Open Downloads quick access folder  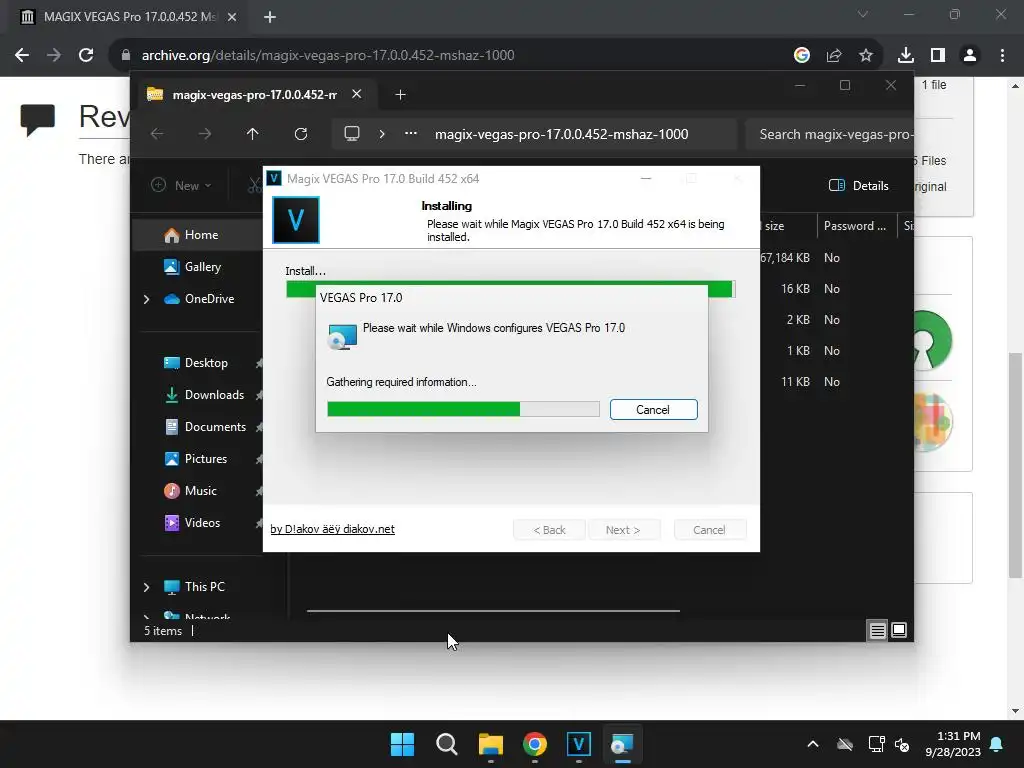pyautogui.click(x=214, y=394)
